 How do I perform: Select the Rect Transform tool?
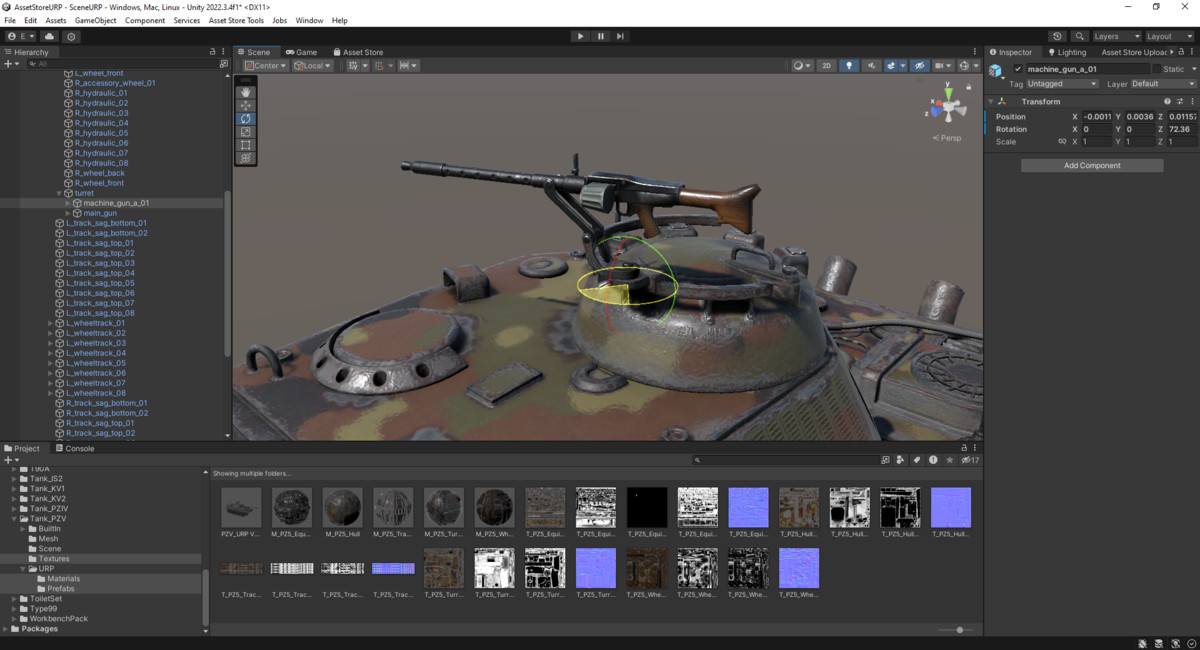[245, 144]
